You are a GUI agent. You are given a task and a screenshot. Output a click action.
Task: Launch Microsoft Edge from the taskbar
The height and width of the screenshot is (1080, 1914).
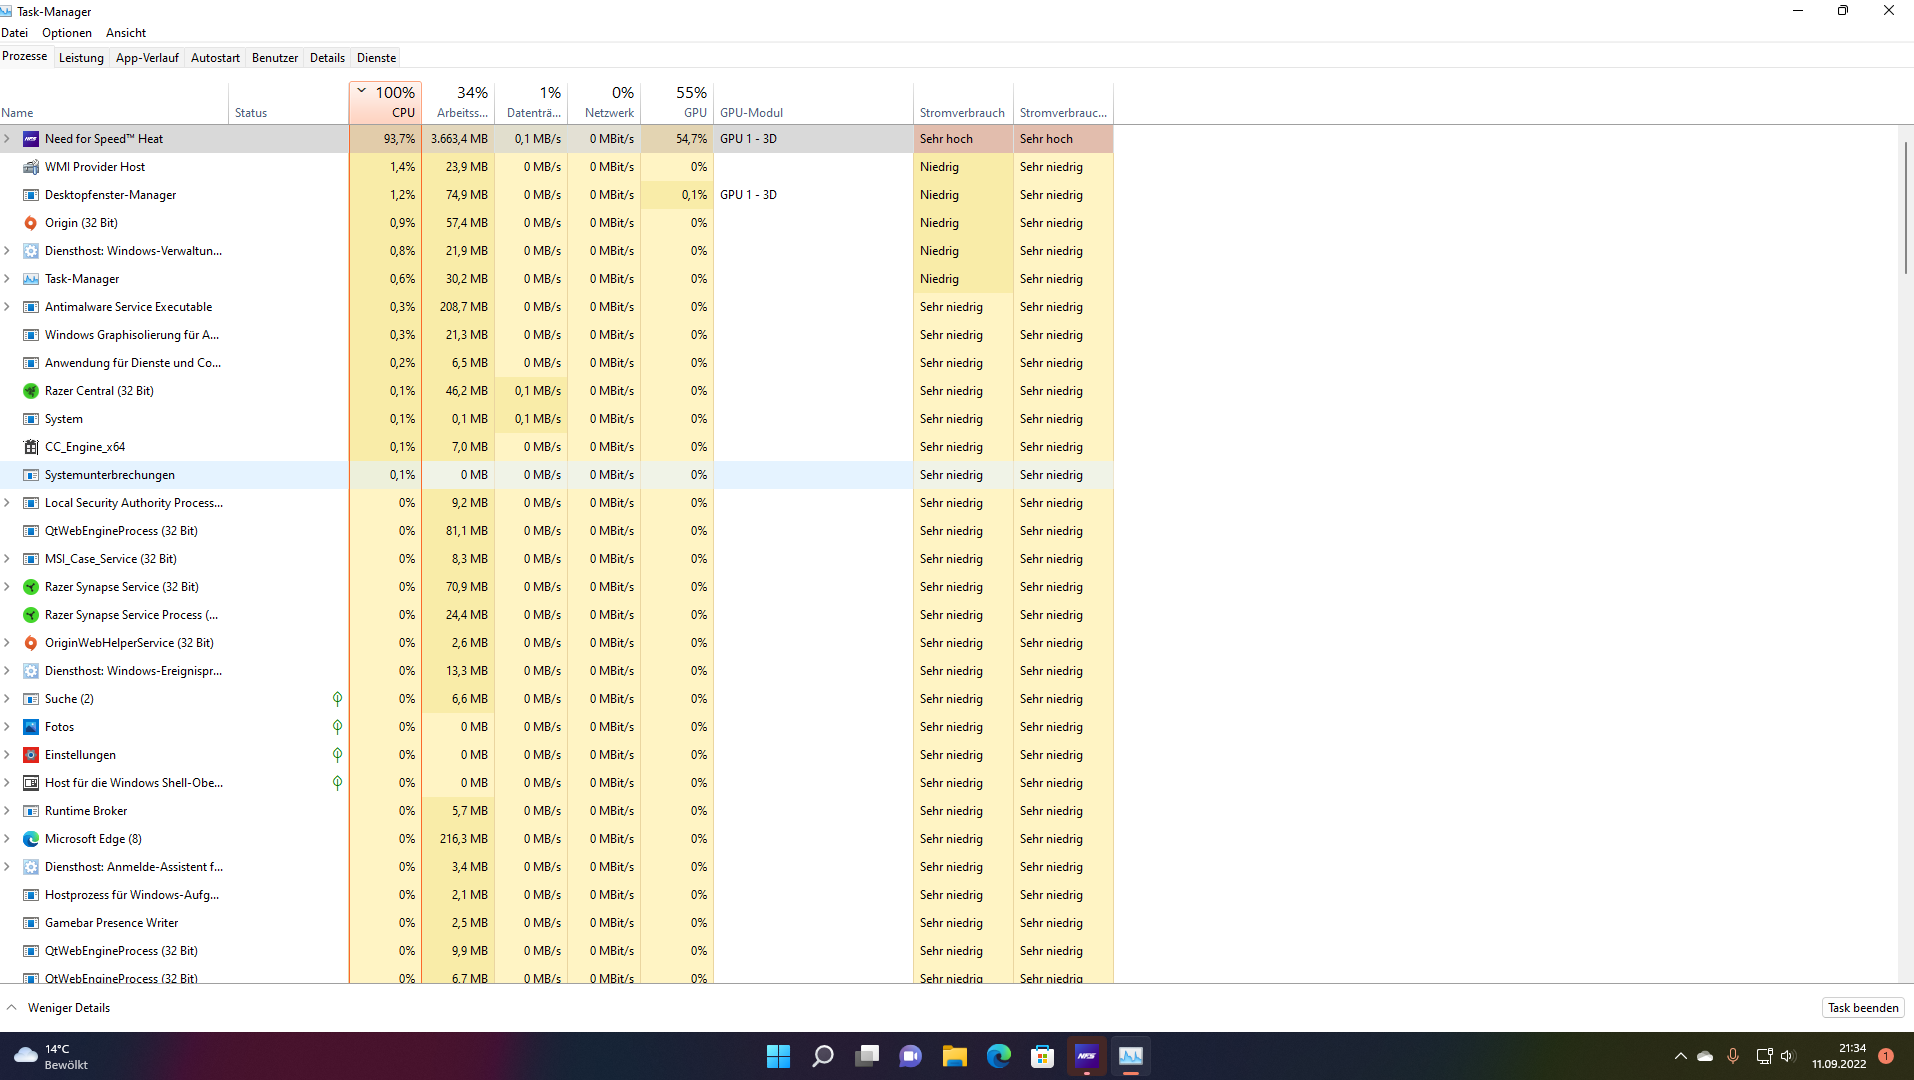[999, 1056]
